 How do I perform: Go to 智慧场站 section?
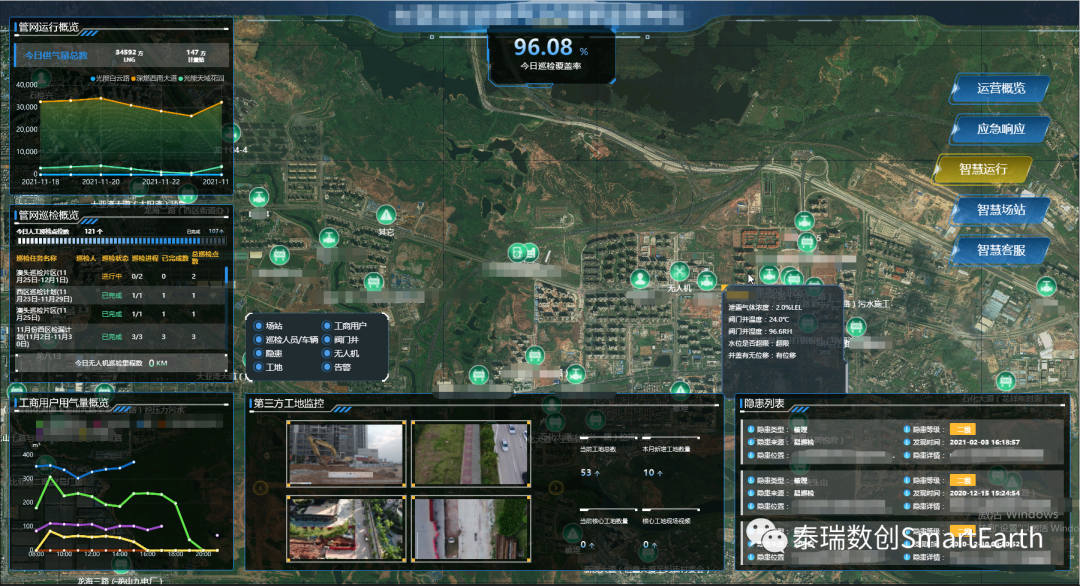tap(1000, 209)
